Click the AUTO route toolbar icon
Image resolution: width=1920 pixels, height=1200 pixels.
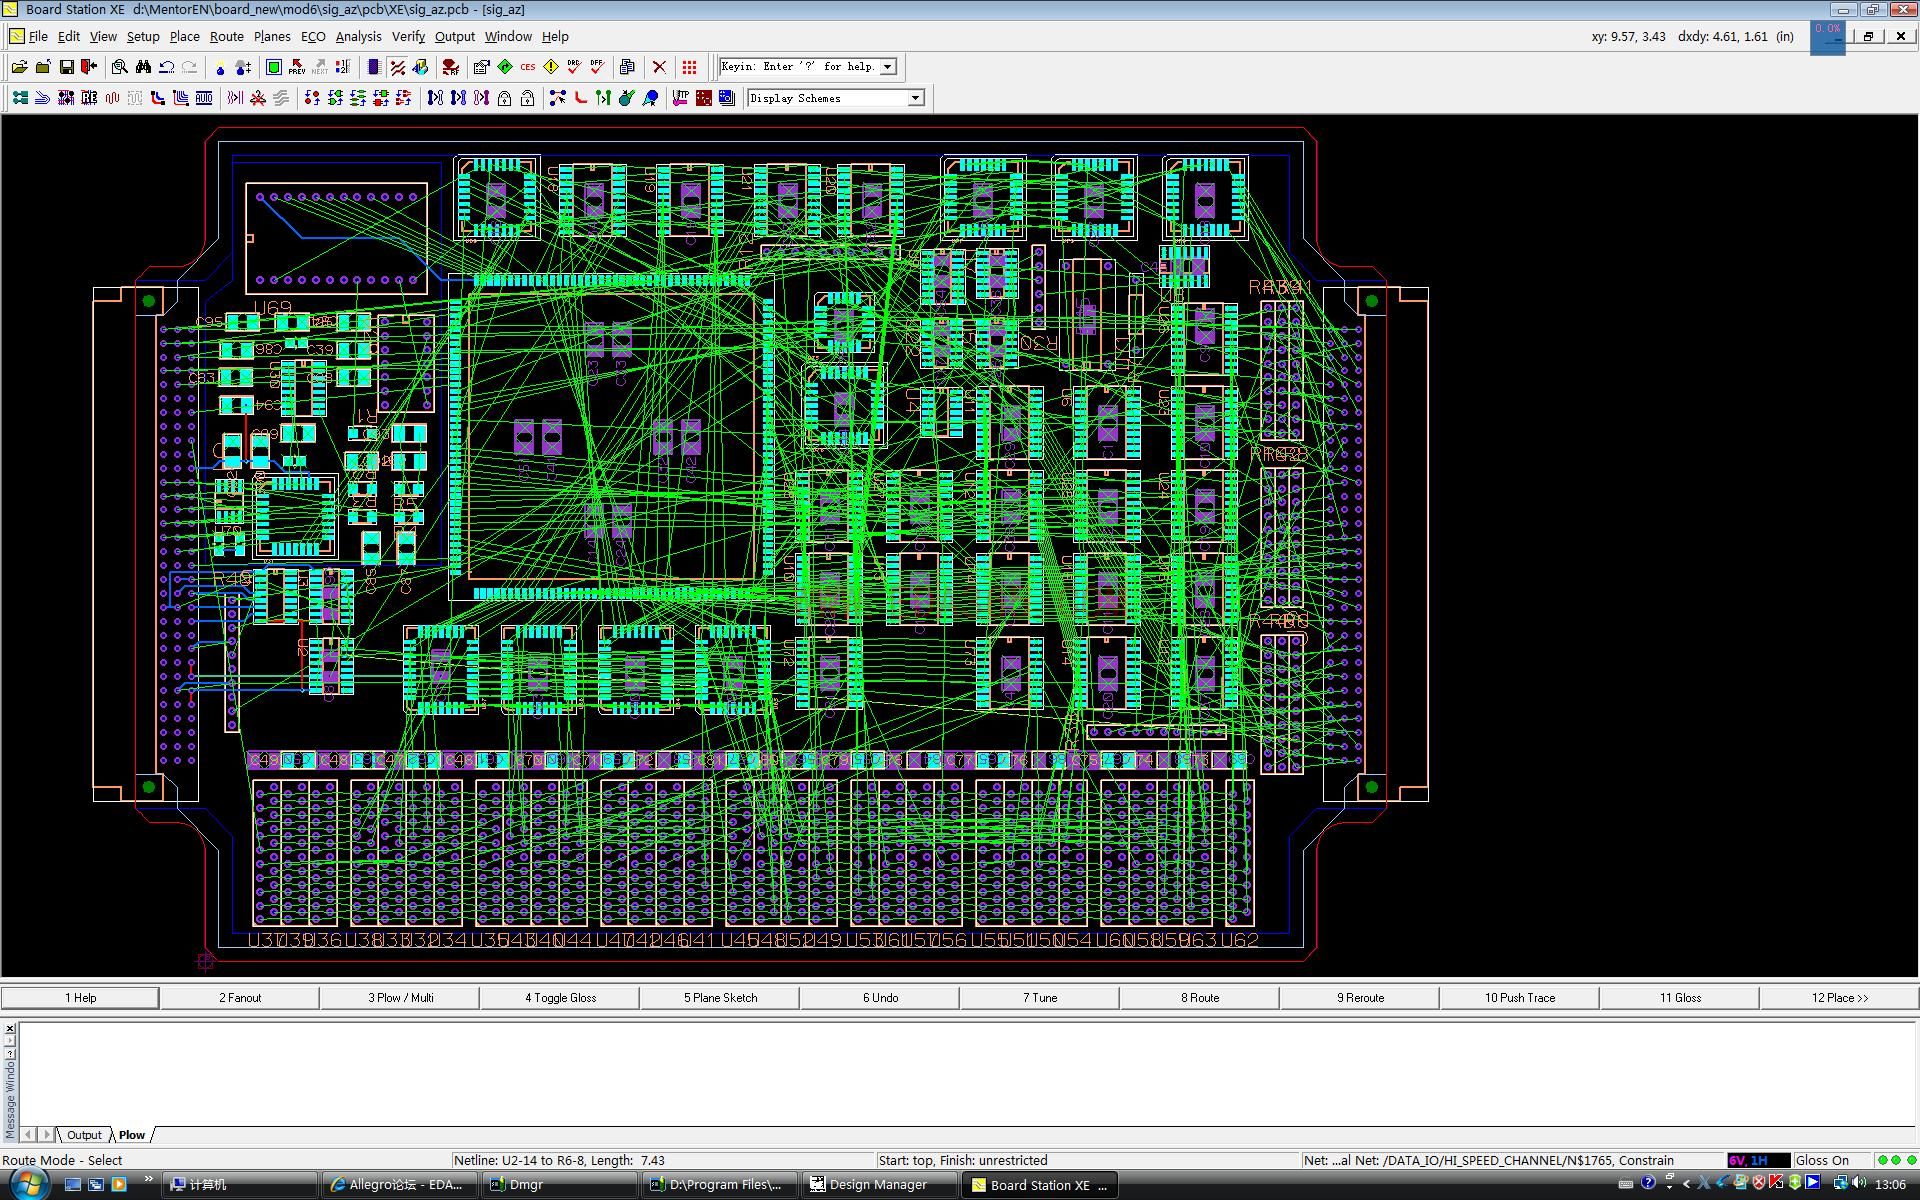click(x=204, y=98)
